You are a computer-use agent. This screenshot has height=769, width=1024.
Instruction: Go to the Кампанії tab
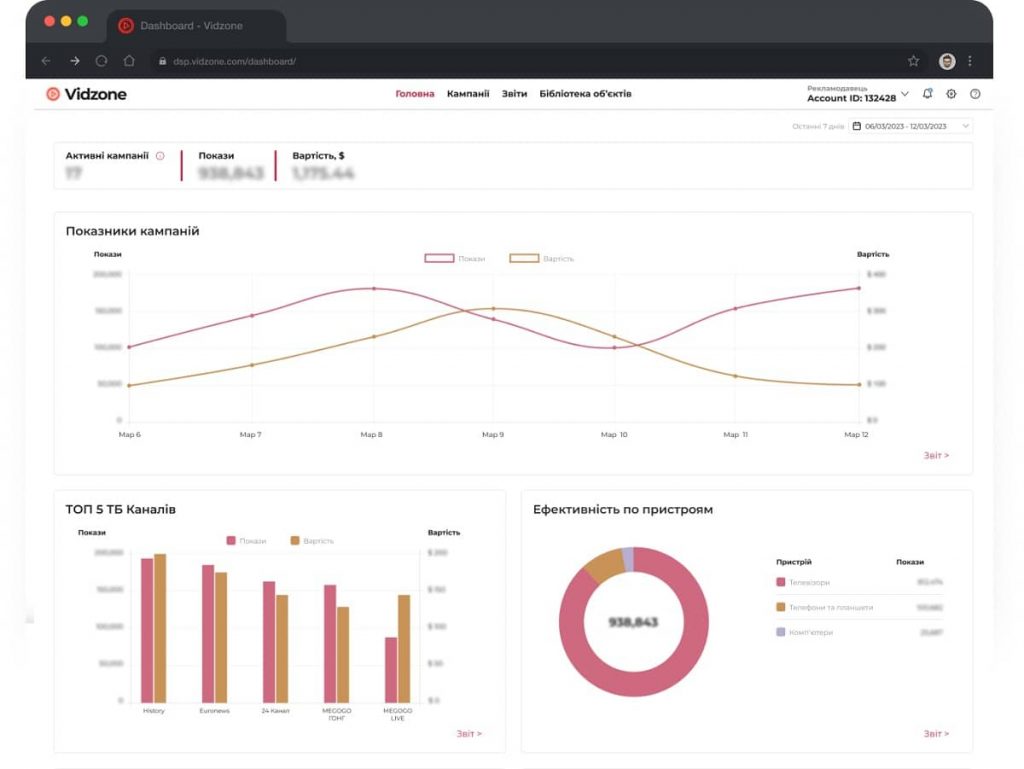pos(468,94)
